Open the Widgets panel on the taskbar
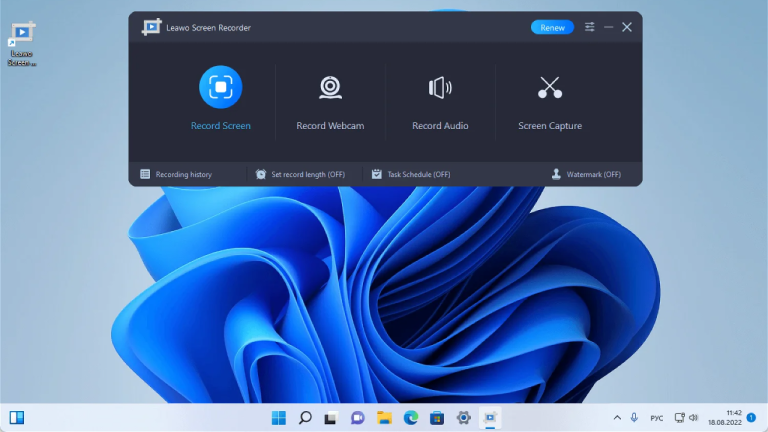Screen dimensions: 768x432 17,418
